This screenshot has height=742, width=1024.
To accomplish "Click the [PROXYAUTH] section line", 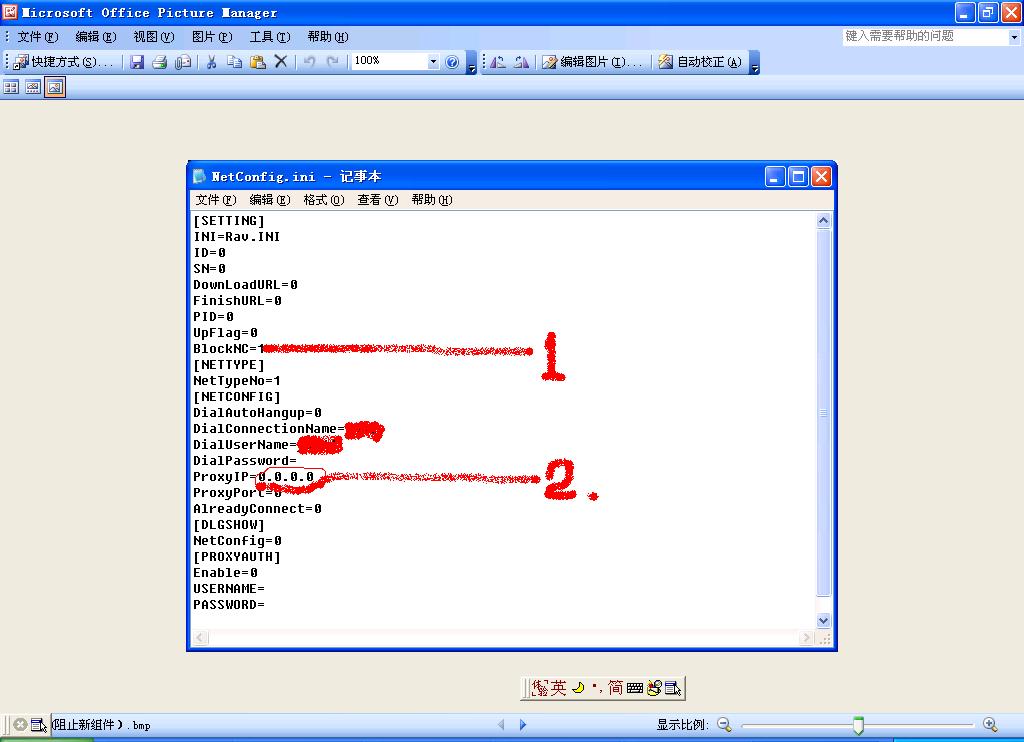I will tap(236, 556).
